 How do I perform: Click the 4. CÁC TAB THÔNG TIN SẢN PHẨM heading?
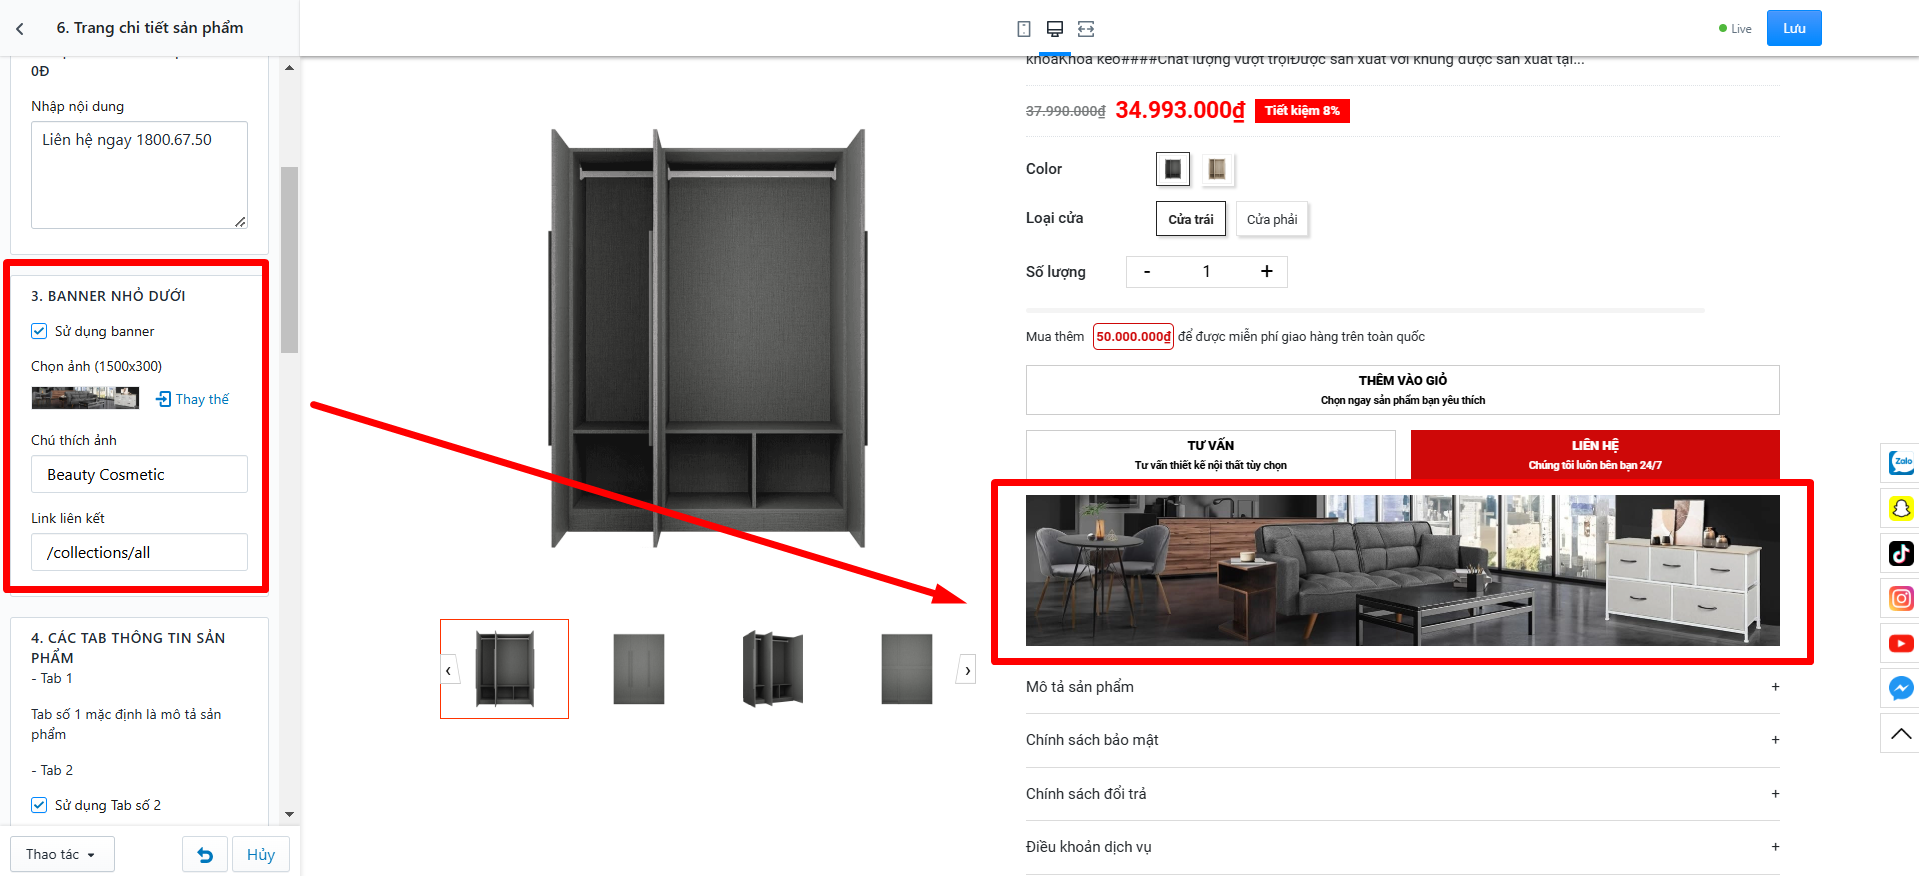coord(128,647)
